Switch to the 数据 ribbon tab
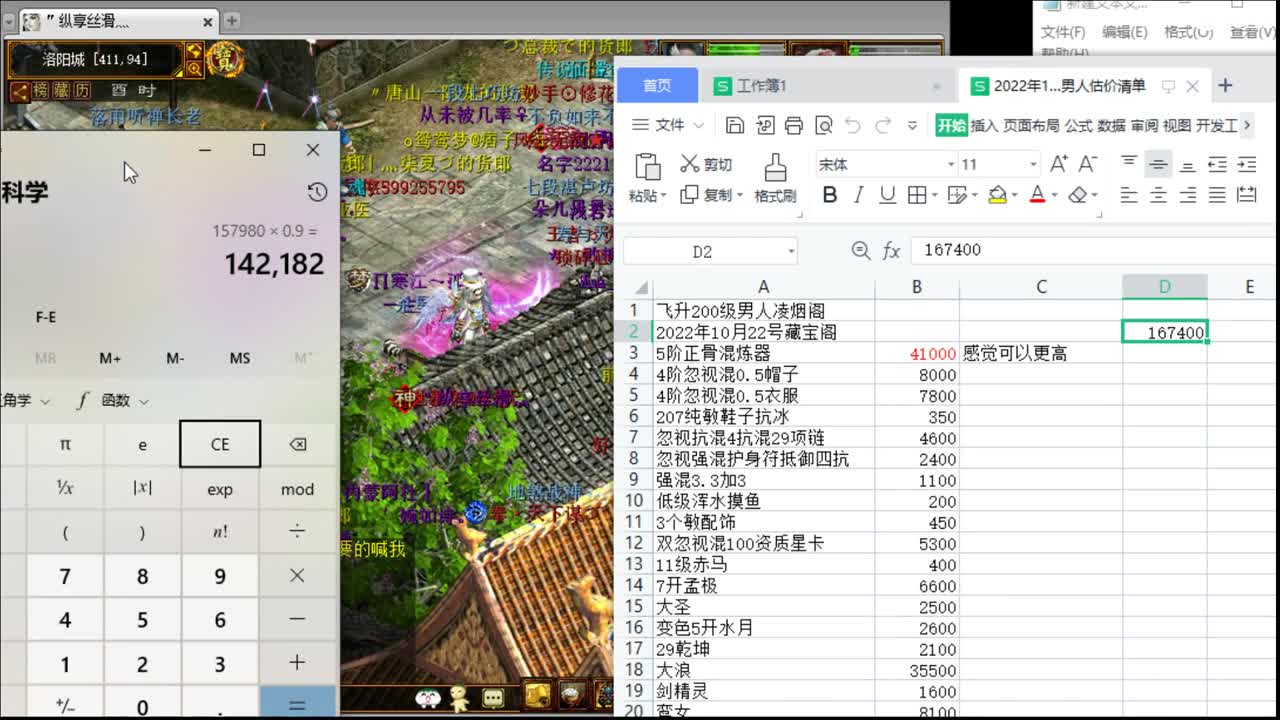 (1112, 125)
